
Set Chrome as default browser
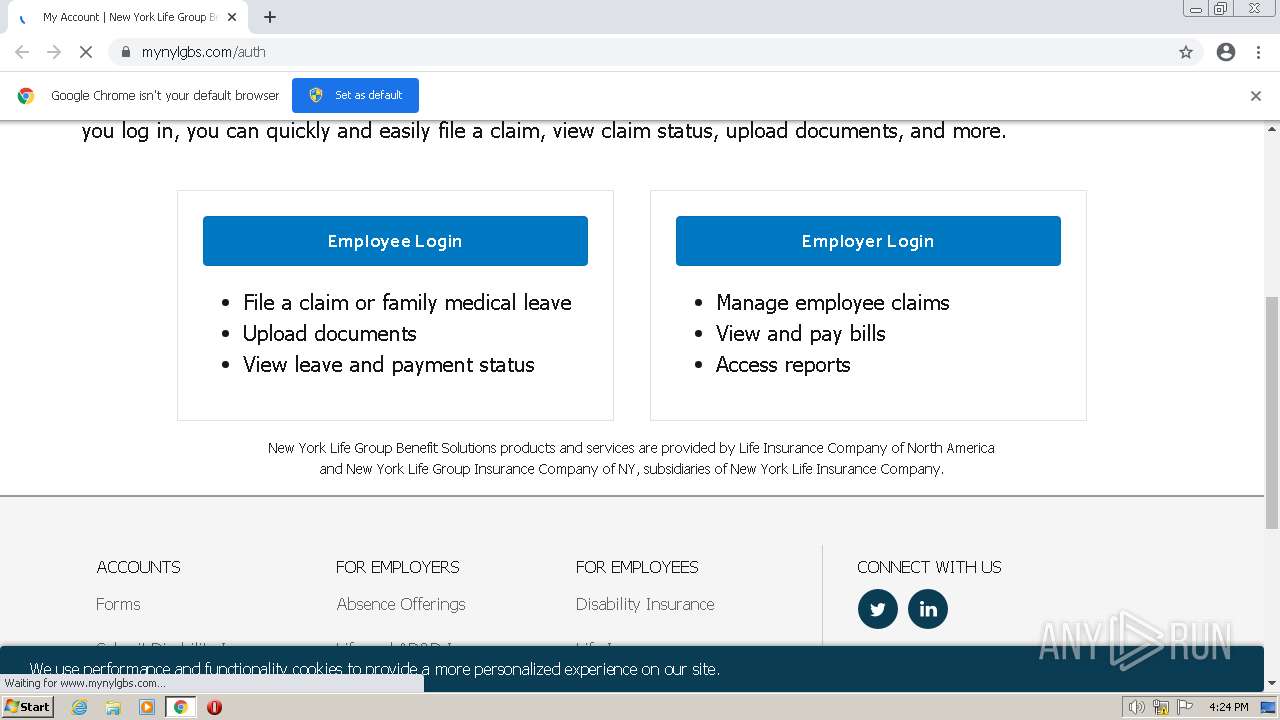355,95
